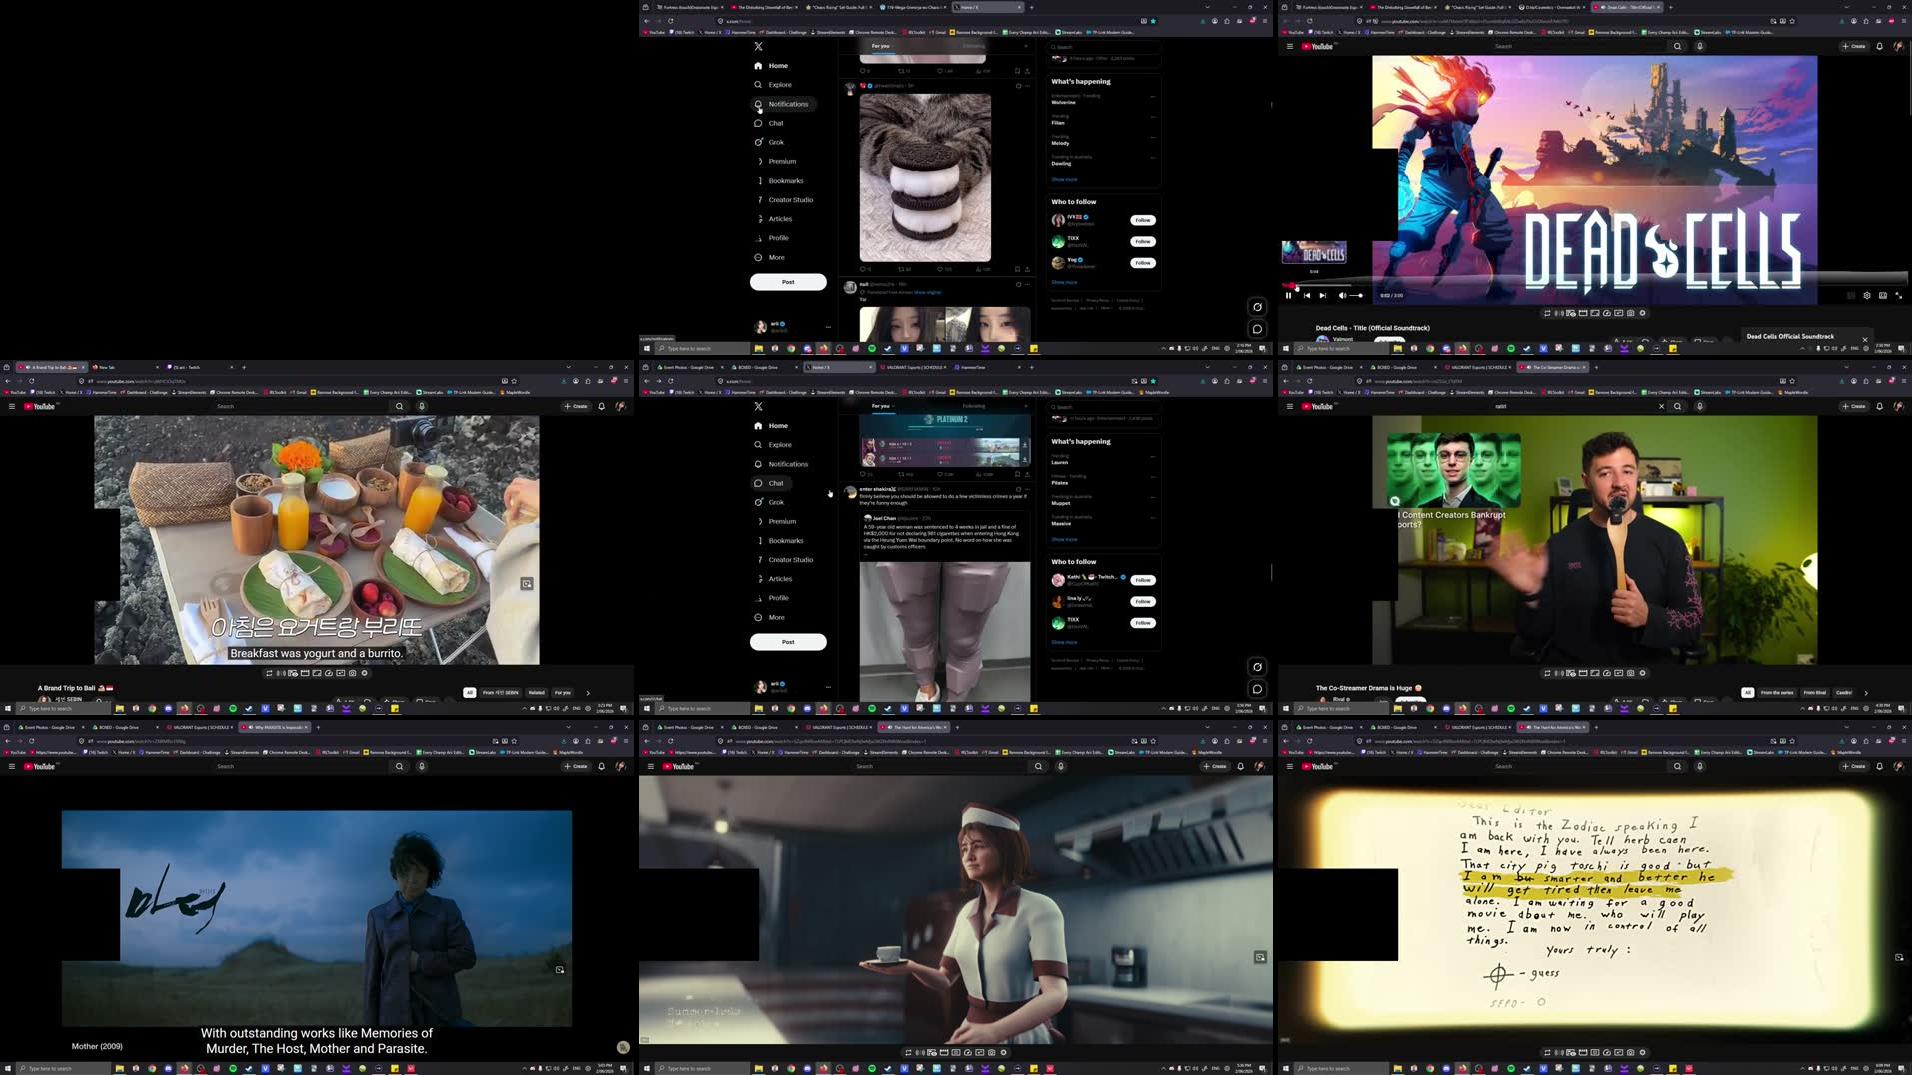1912x1075 pixels.
Task: Select For you tab in Platinum 2 X window
Action: tap(881, 406)
